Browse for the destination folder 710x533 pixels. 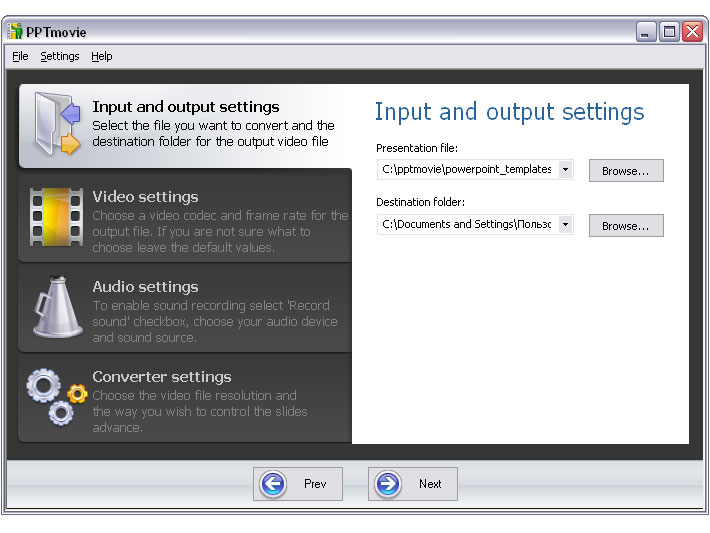click(x=626, y=226)
